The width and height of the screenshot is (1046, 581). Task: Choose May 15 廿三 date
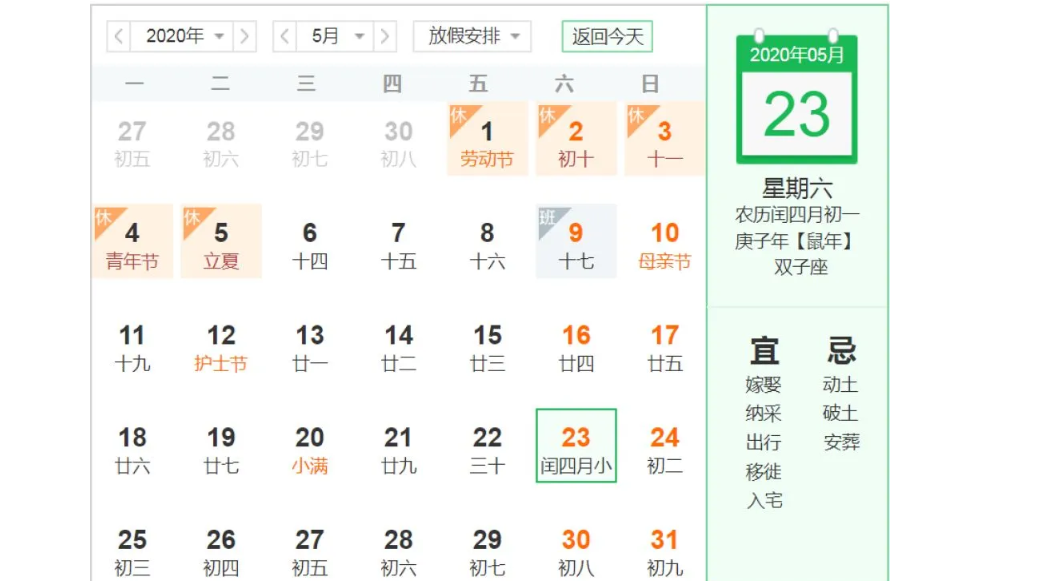487,347
